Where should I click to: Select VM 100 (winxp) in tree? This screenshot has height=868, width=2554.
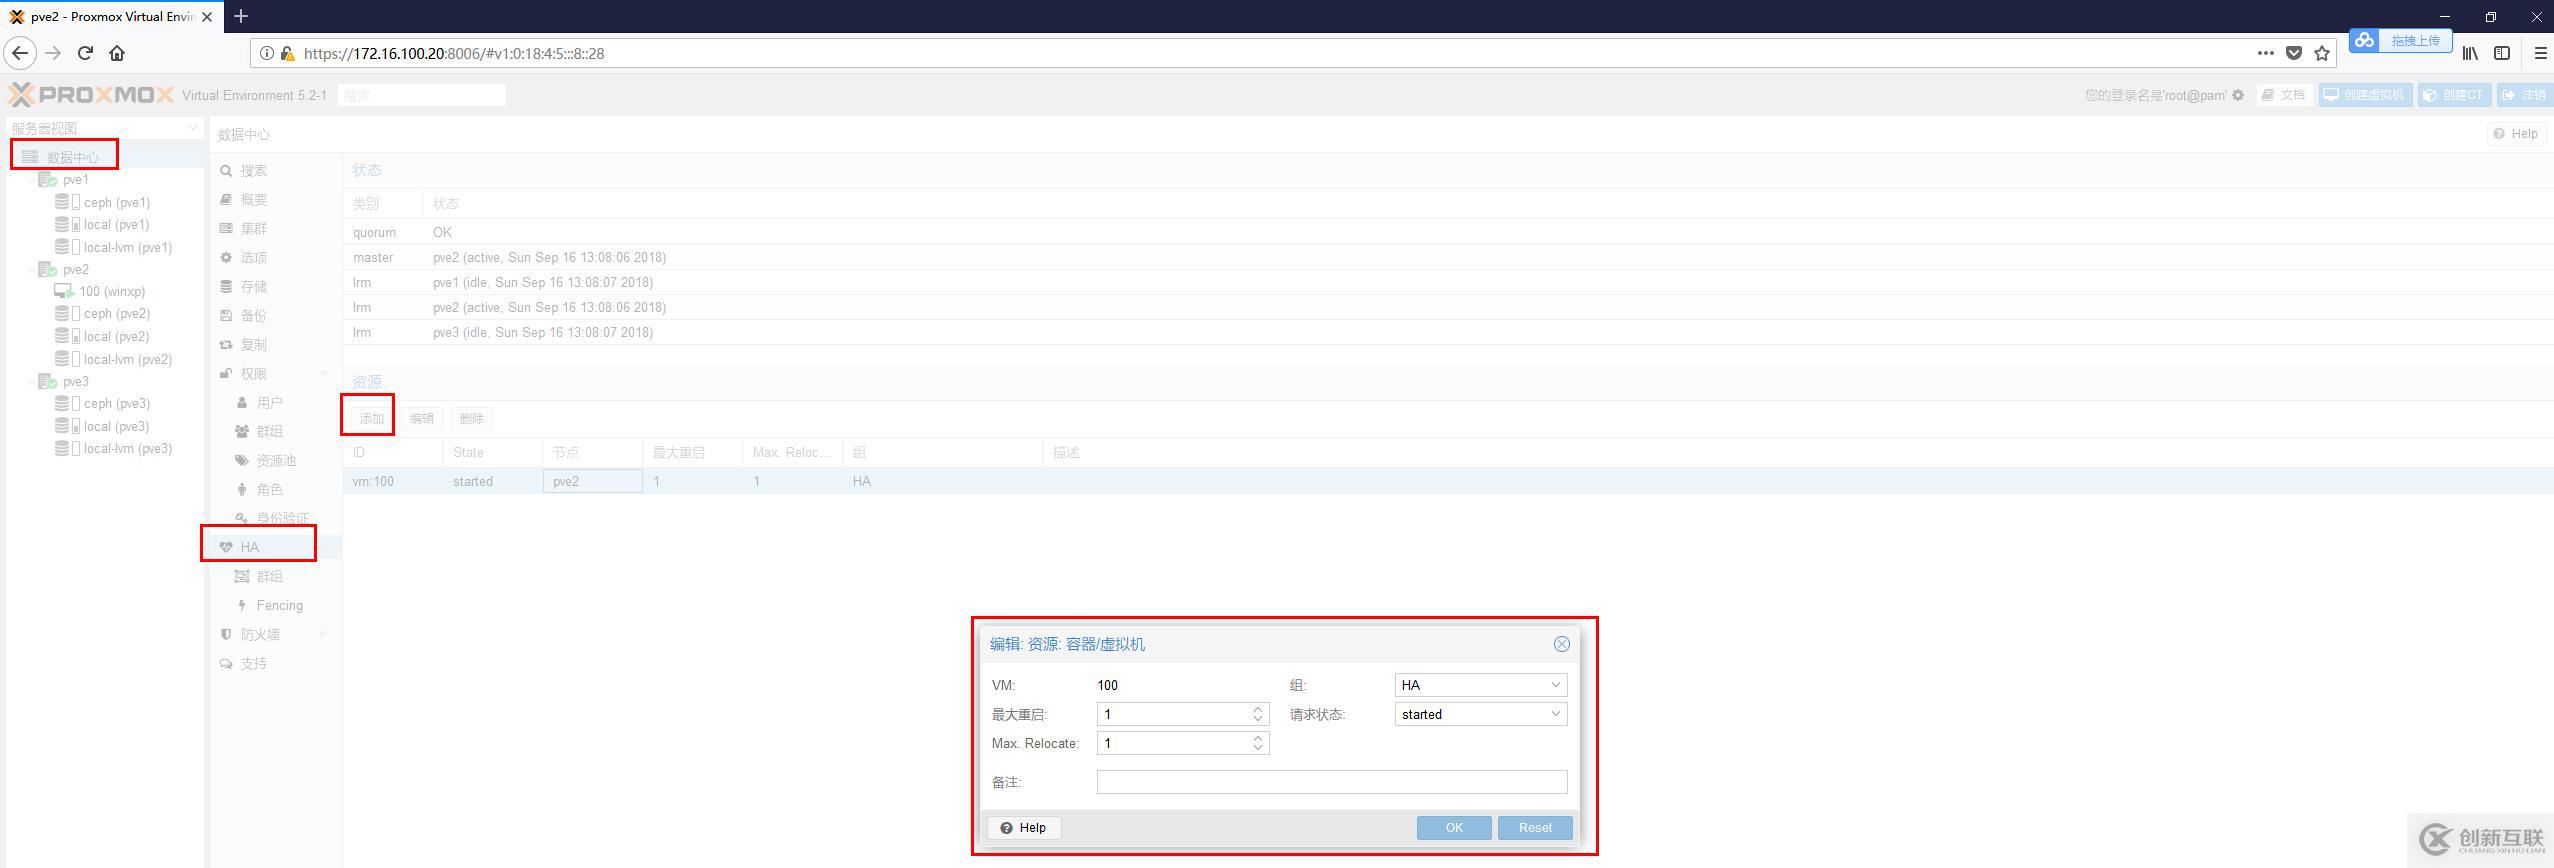click(x=111, y=291)
